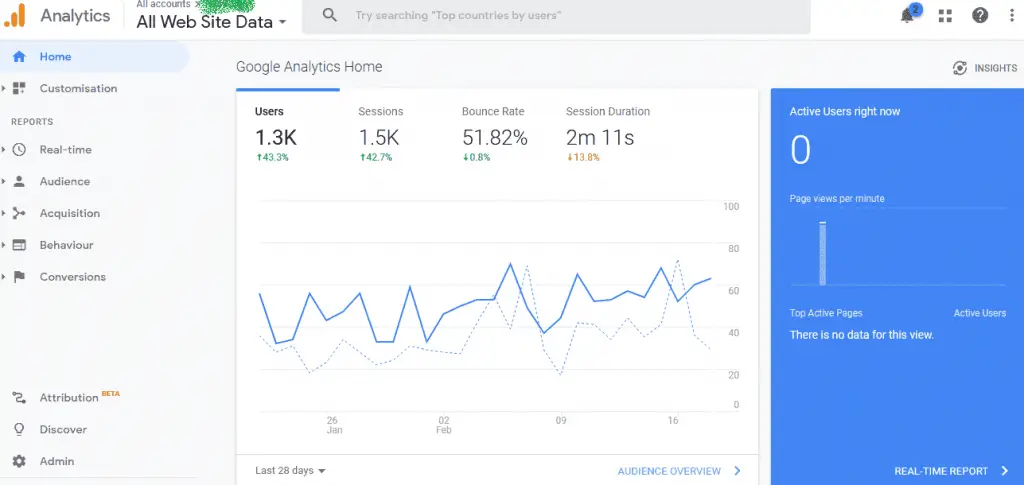The image size is (1024, 485).
Task: Expand the Acquisition reports arrow
Action: tap(3, 213)
